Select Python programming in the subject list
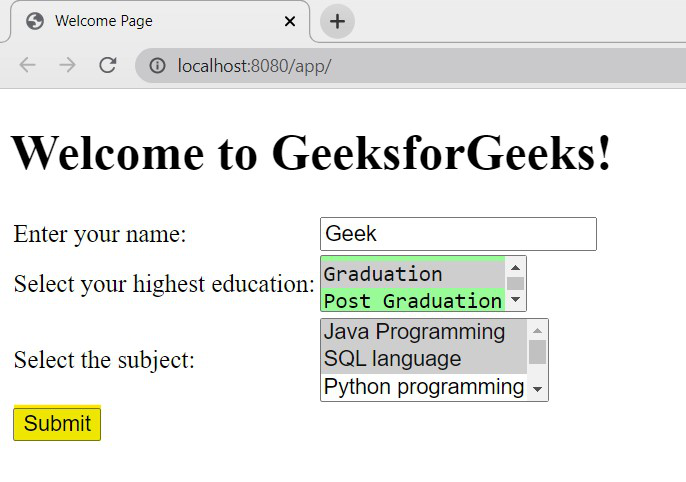Screen dimensions: 686x482 click(424, 387)
